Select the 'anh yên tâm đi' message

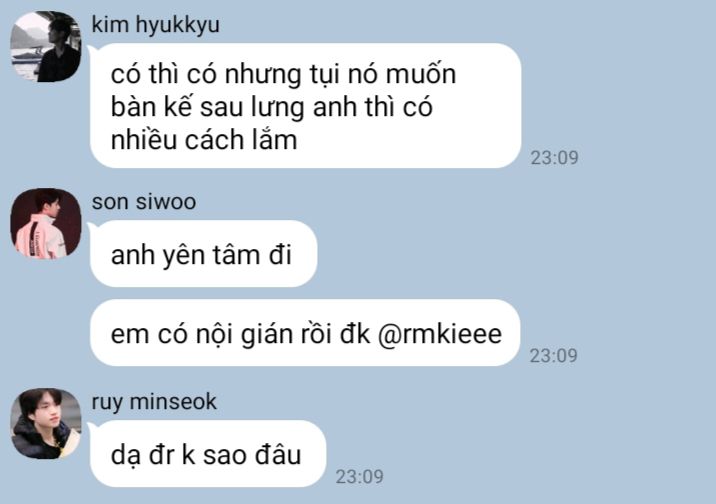pyautogui.click(x=203, y=254)
